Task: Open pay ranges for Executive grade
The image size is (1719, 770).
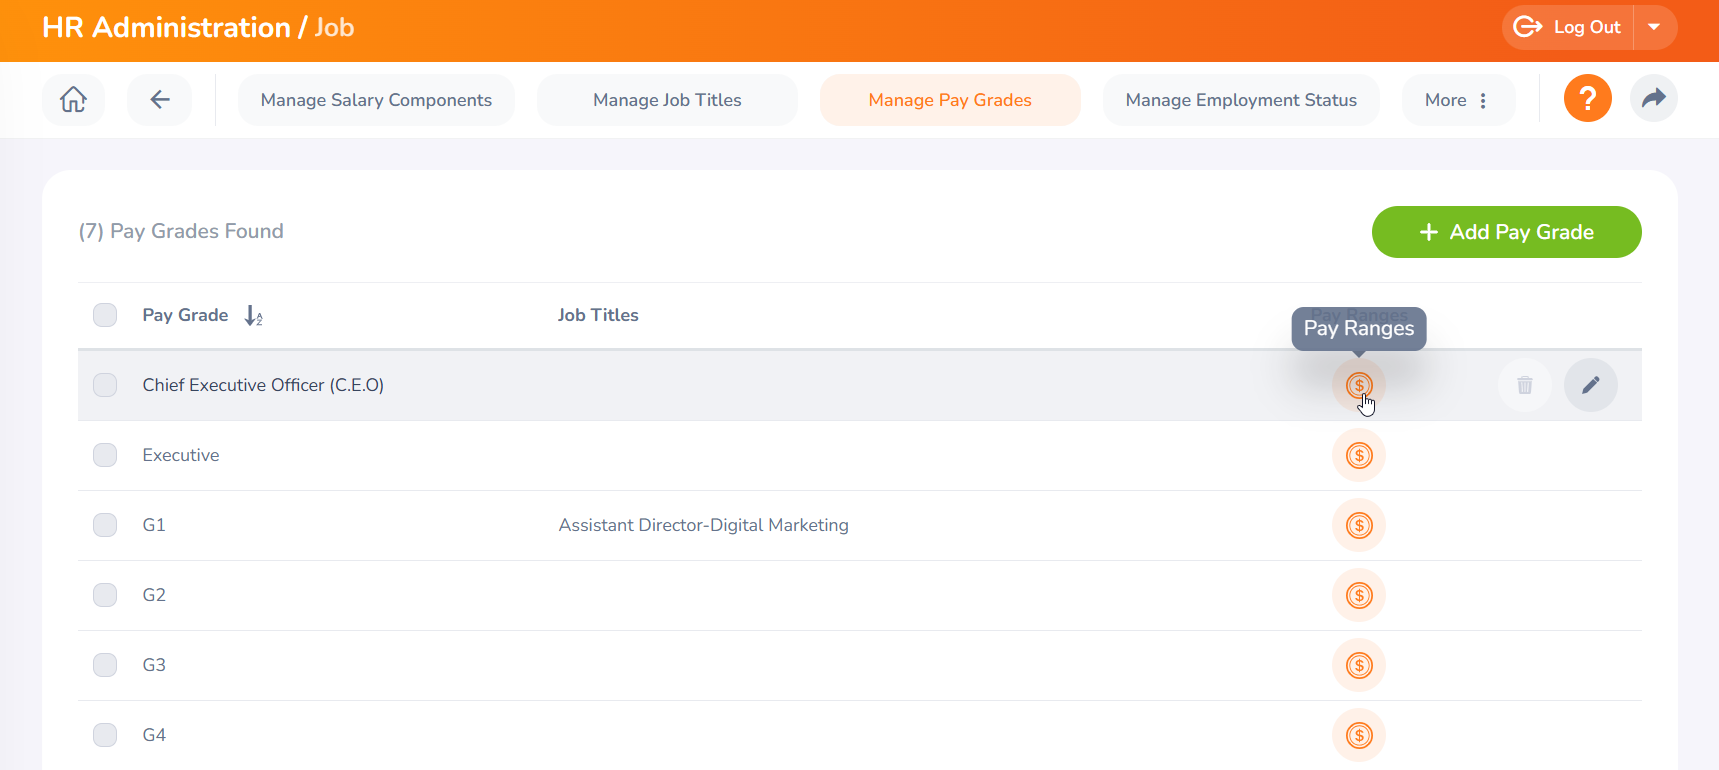Action: (1358, 456)
